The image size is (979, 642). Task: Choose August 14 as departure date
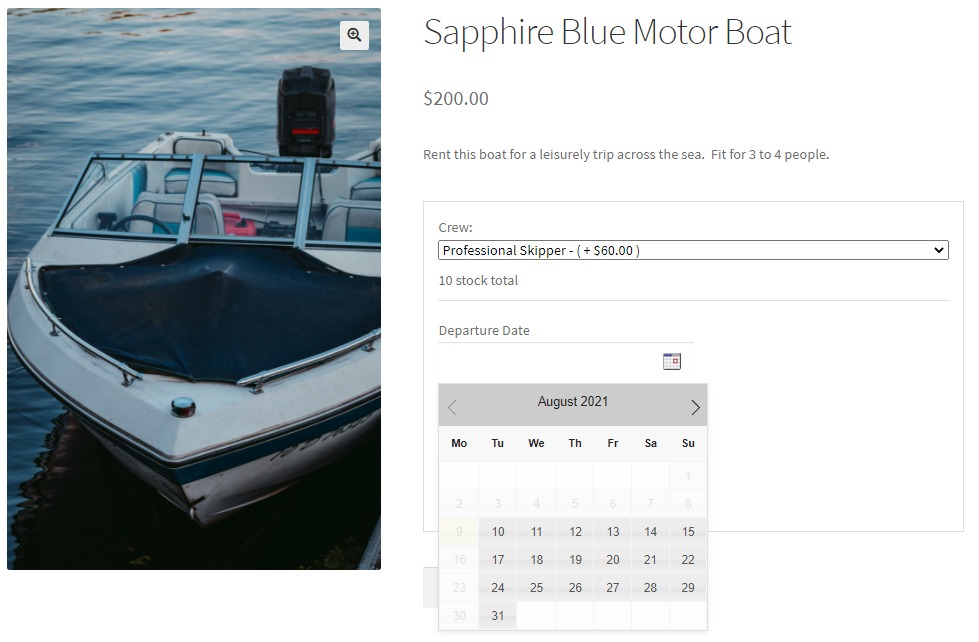(x=650, y=532)
